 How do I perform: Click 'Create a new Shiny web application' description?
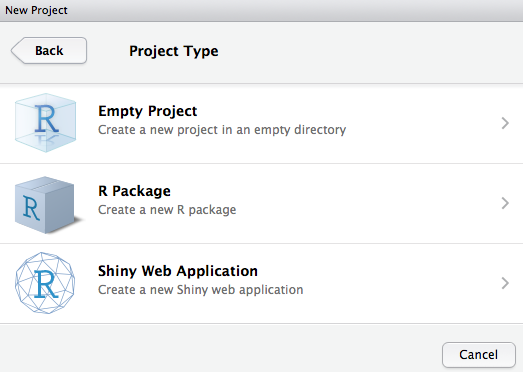[200, 290]
